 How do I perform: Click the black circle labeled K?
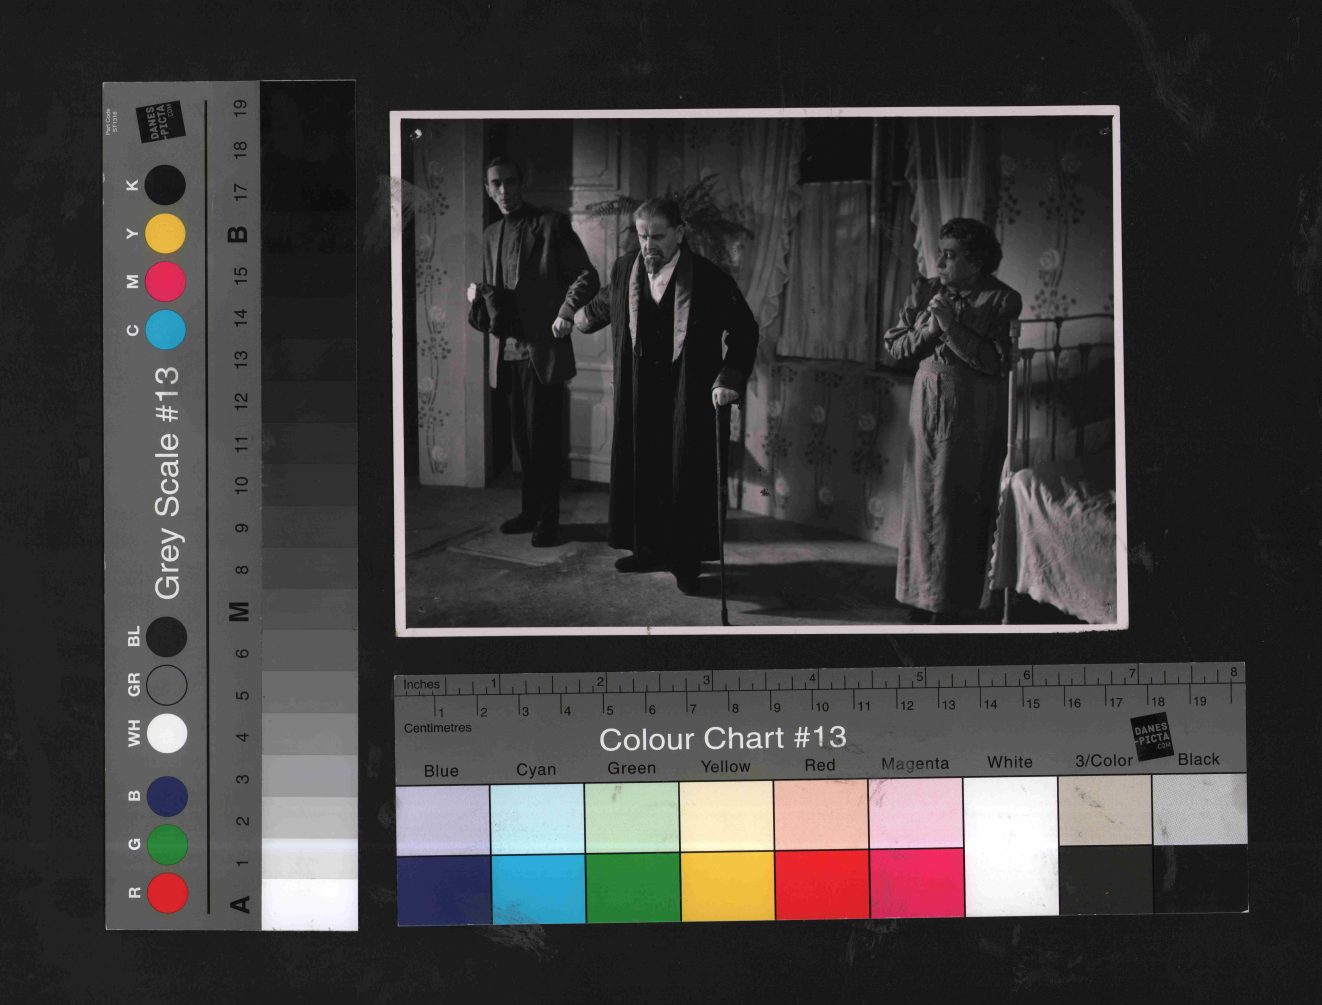(x=165, y=185)
